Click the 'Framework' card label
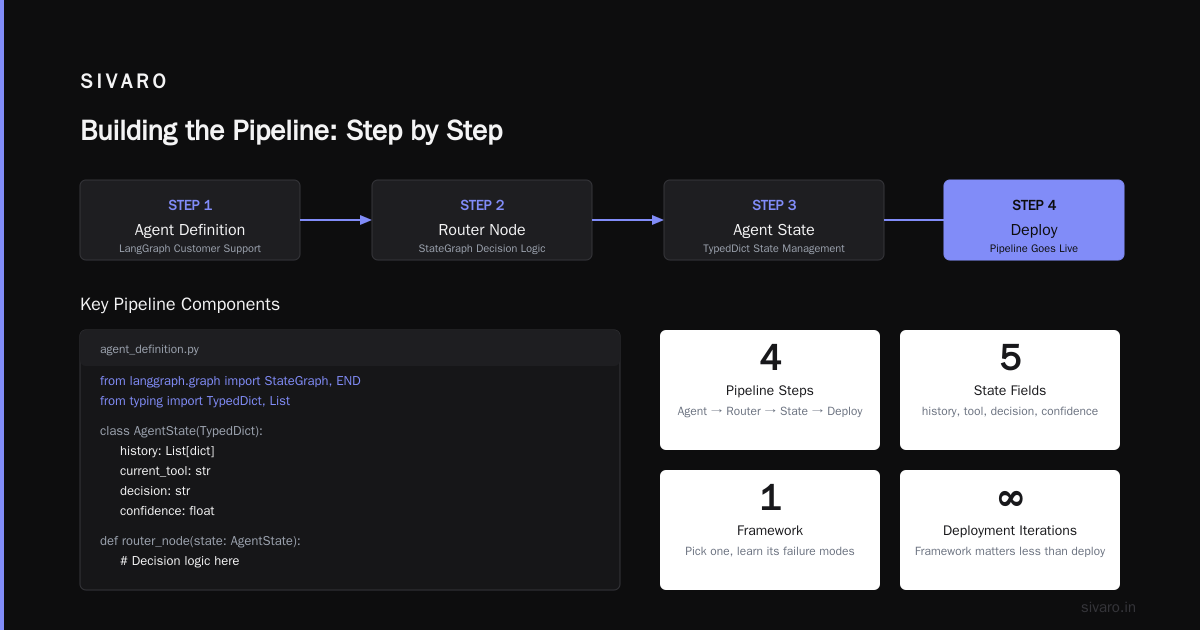 [770, 531]
